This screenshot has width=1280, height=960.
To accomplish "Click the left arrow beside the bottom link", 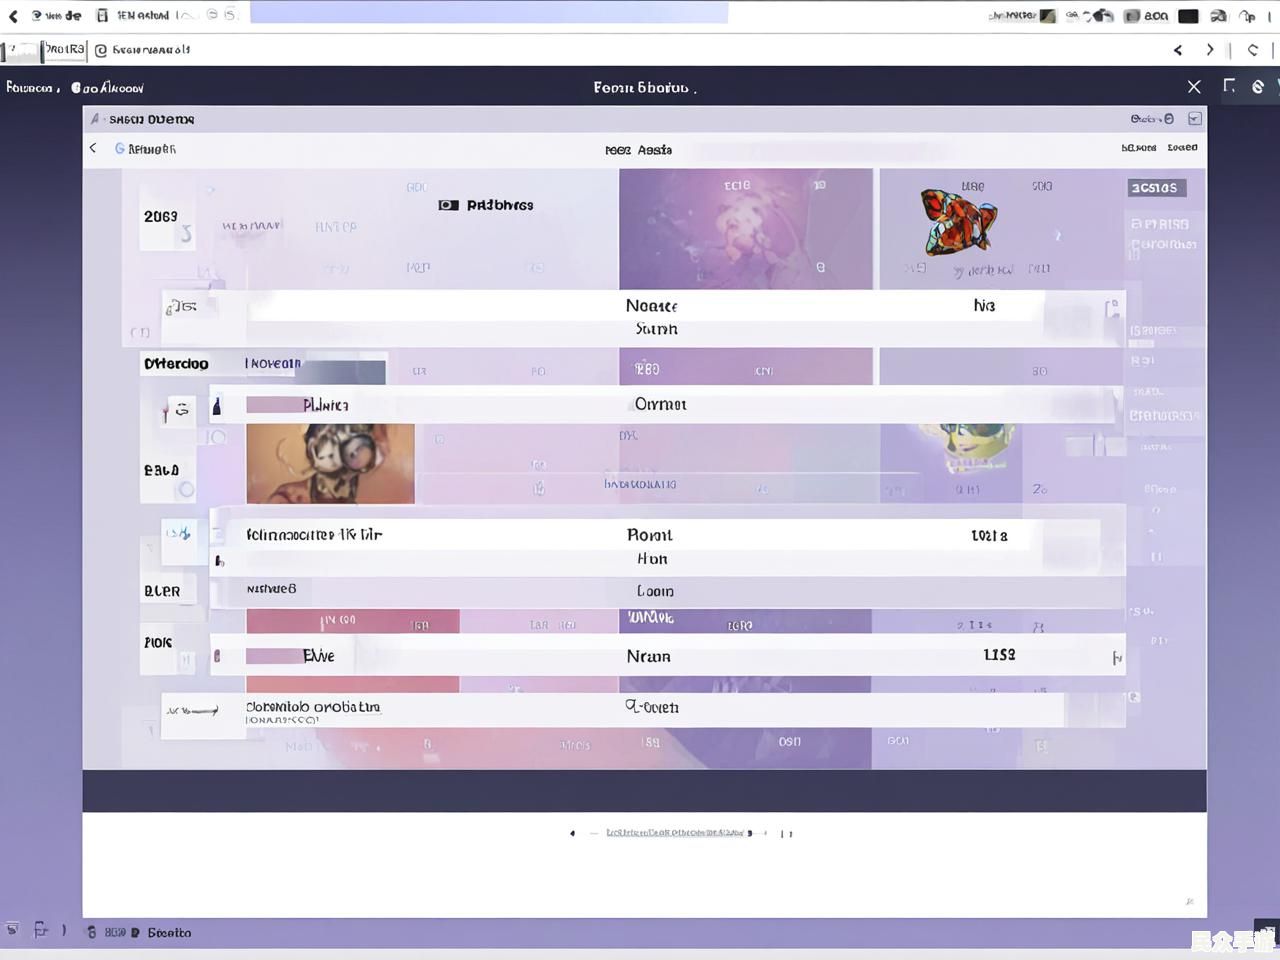I will (x=572, y=833).
